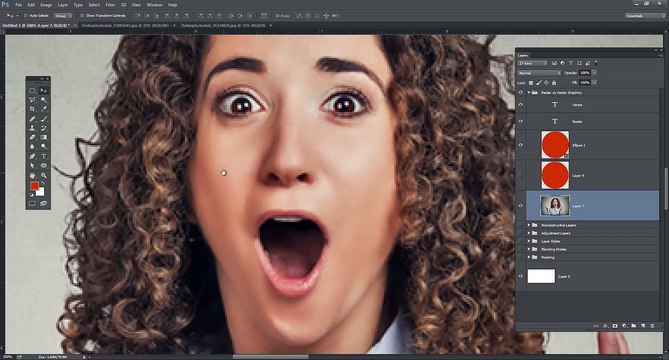Select the Crop tool
This screenshot has height=360, width=669.
click(x=32, y=110)
